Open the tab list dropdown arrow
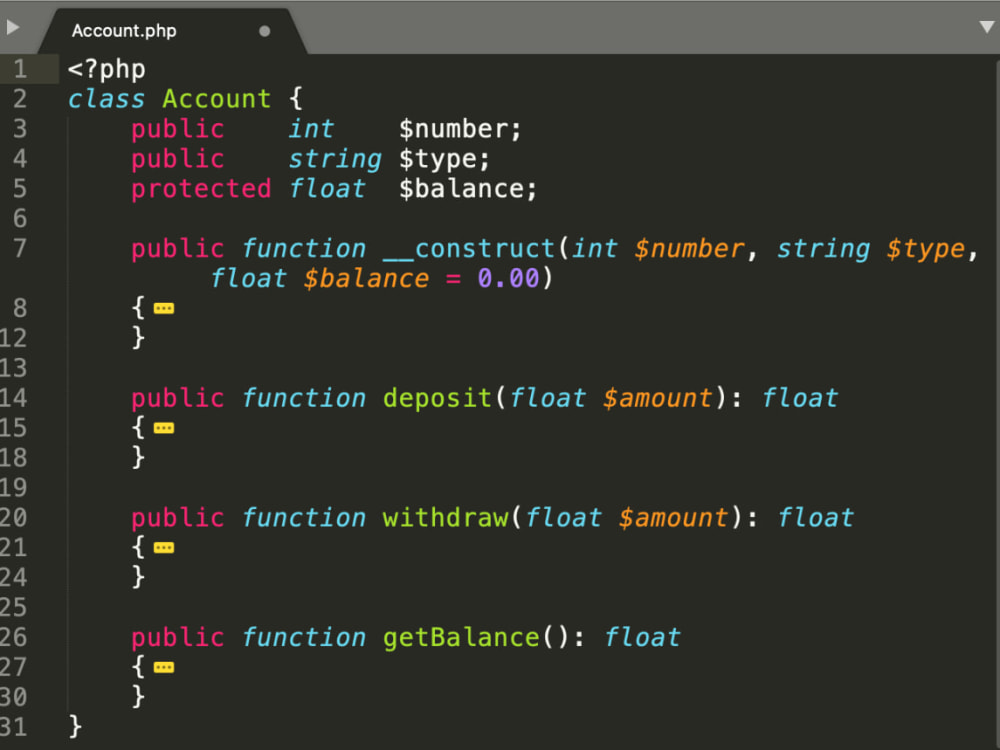The height and width of the screenshot is (750, 1000). (x=986, y=27)
